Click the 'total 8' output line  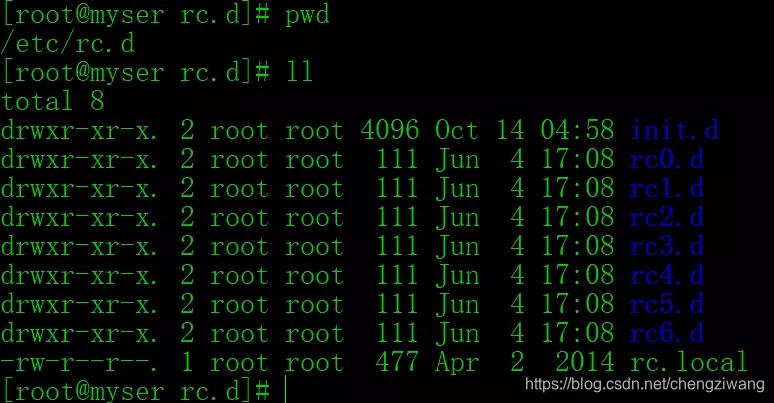[x=53, y=101]
